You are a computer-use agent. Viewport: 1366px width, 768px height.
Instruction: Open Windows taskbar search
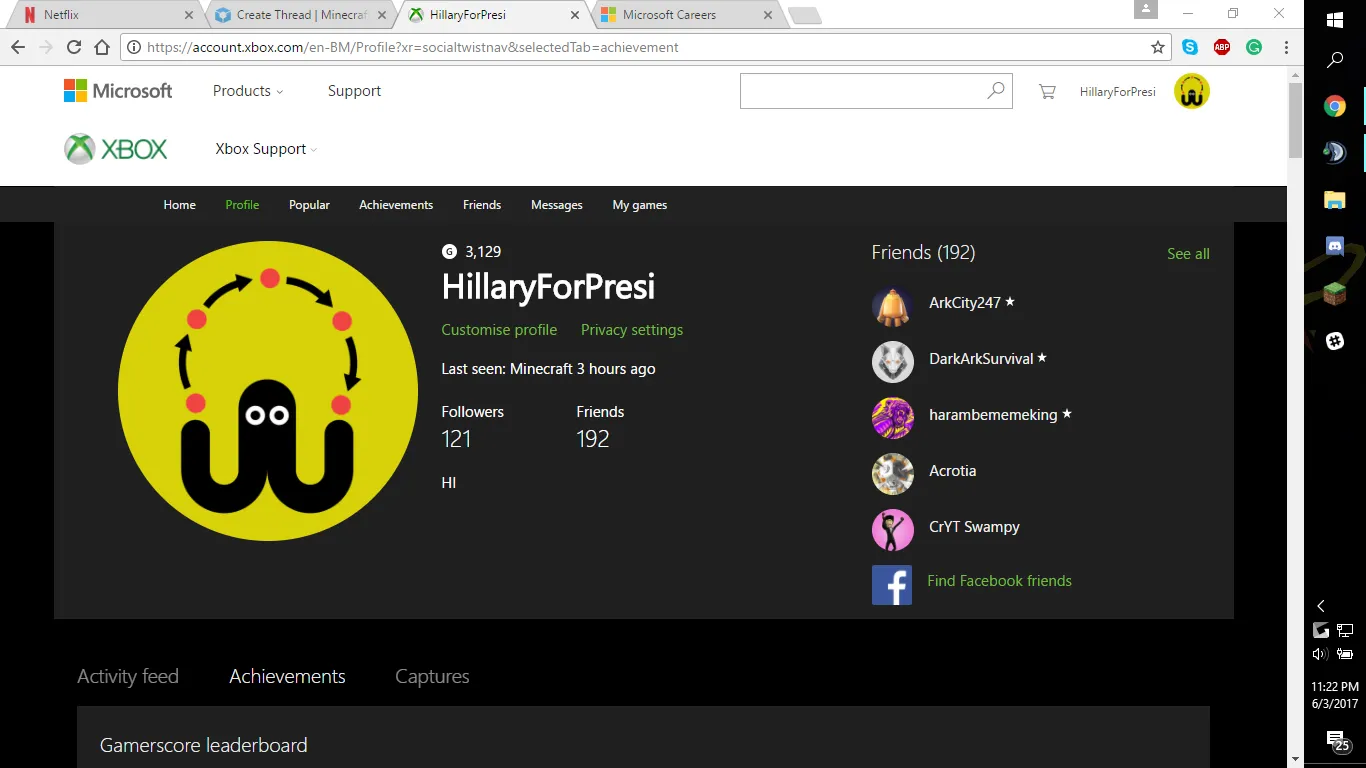click(1334, 60)
